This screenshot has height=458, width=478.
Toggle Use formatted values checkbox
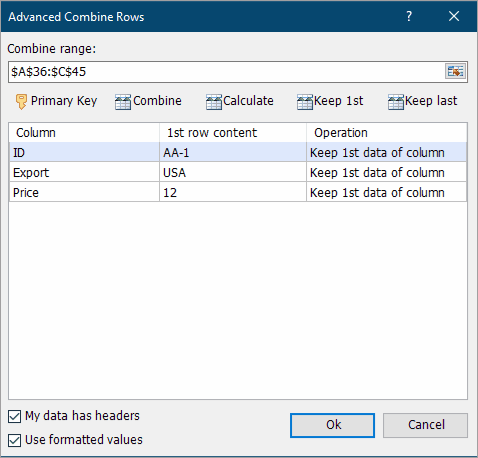14,440
